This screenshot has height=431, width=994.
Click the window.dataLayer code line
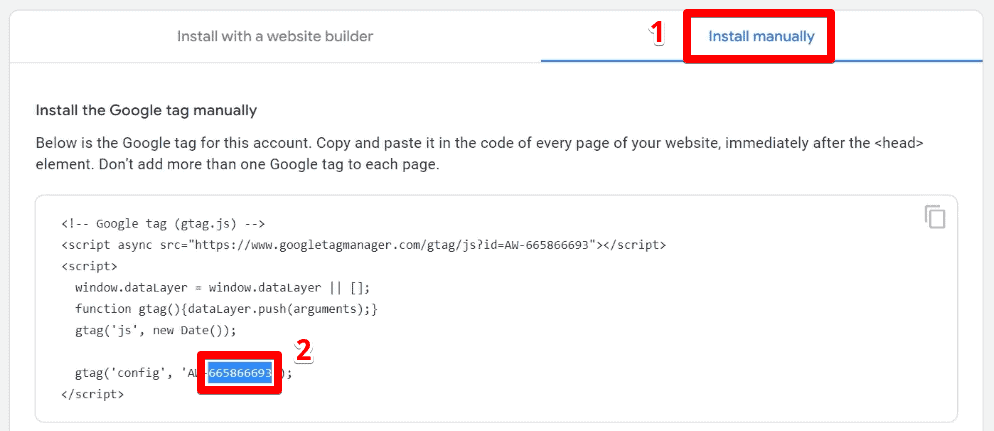[x=222, y=288]
